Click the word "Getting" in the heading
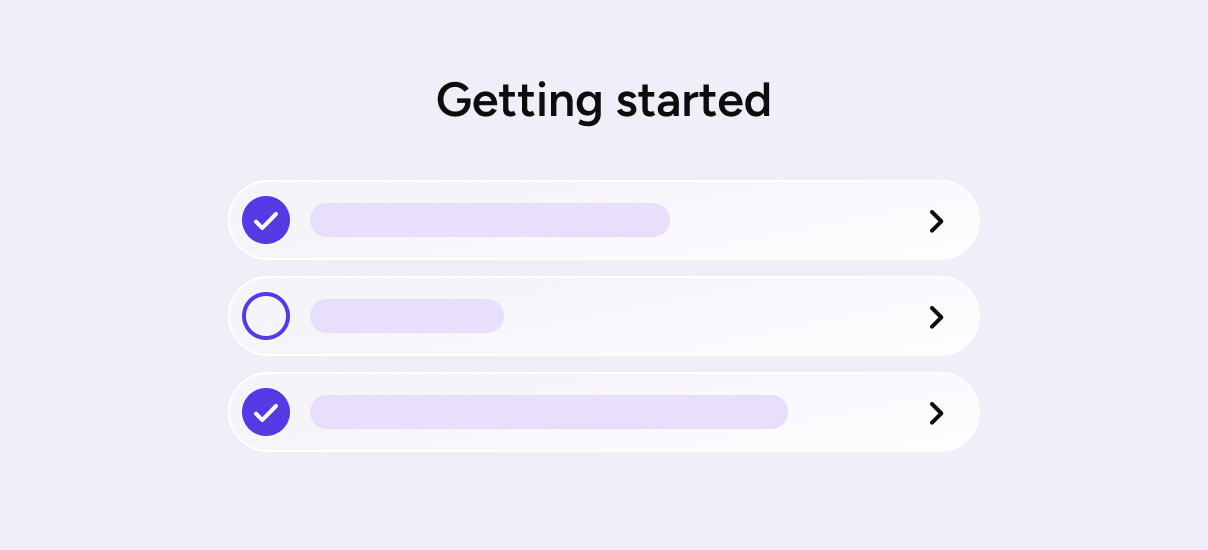Image resolution: width=1208 pixels, height=550 pixels. click(519, 101)
